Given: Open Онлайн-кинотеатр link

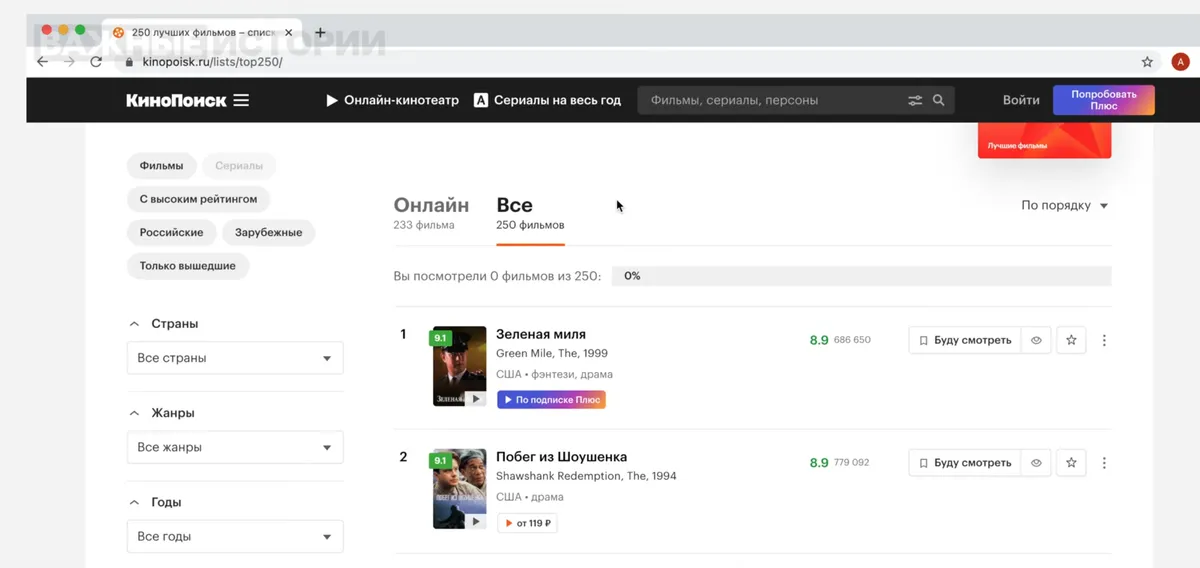Looking at the screenshot, I should 392,100.
